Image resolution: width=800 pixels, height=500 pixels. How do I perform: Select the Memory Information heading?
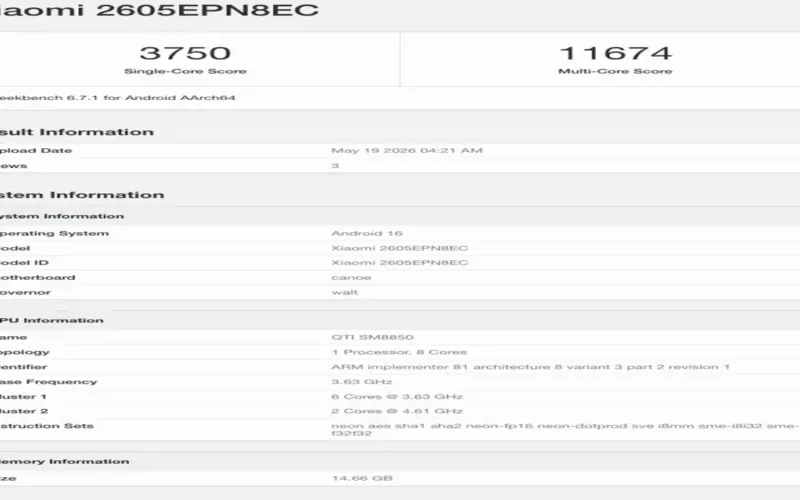[64, 462]
